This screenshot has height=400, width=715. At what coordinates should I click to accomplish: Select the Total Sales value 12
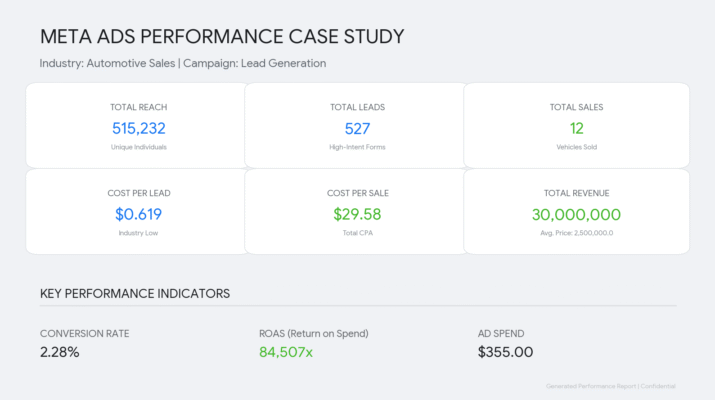(x=576, y=128)
